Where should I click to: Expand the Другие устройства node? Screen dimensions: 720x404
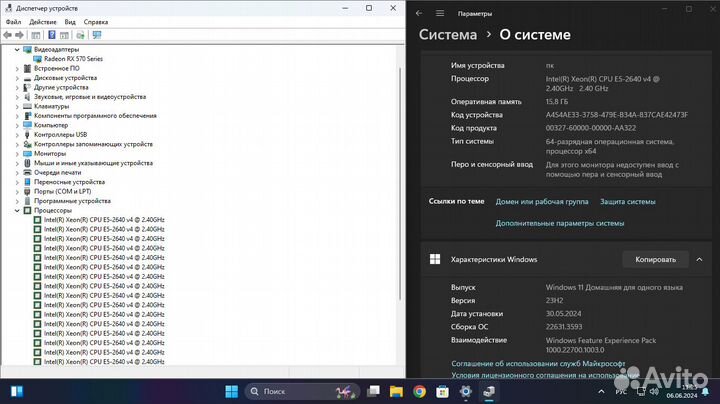click(17, 87)
